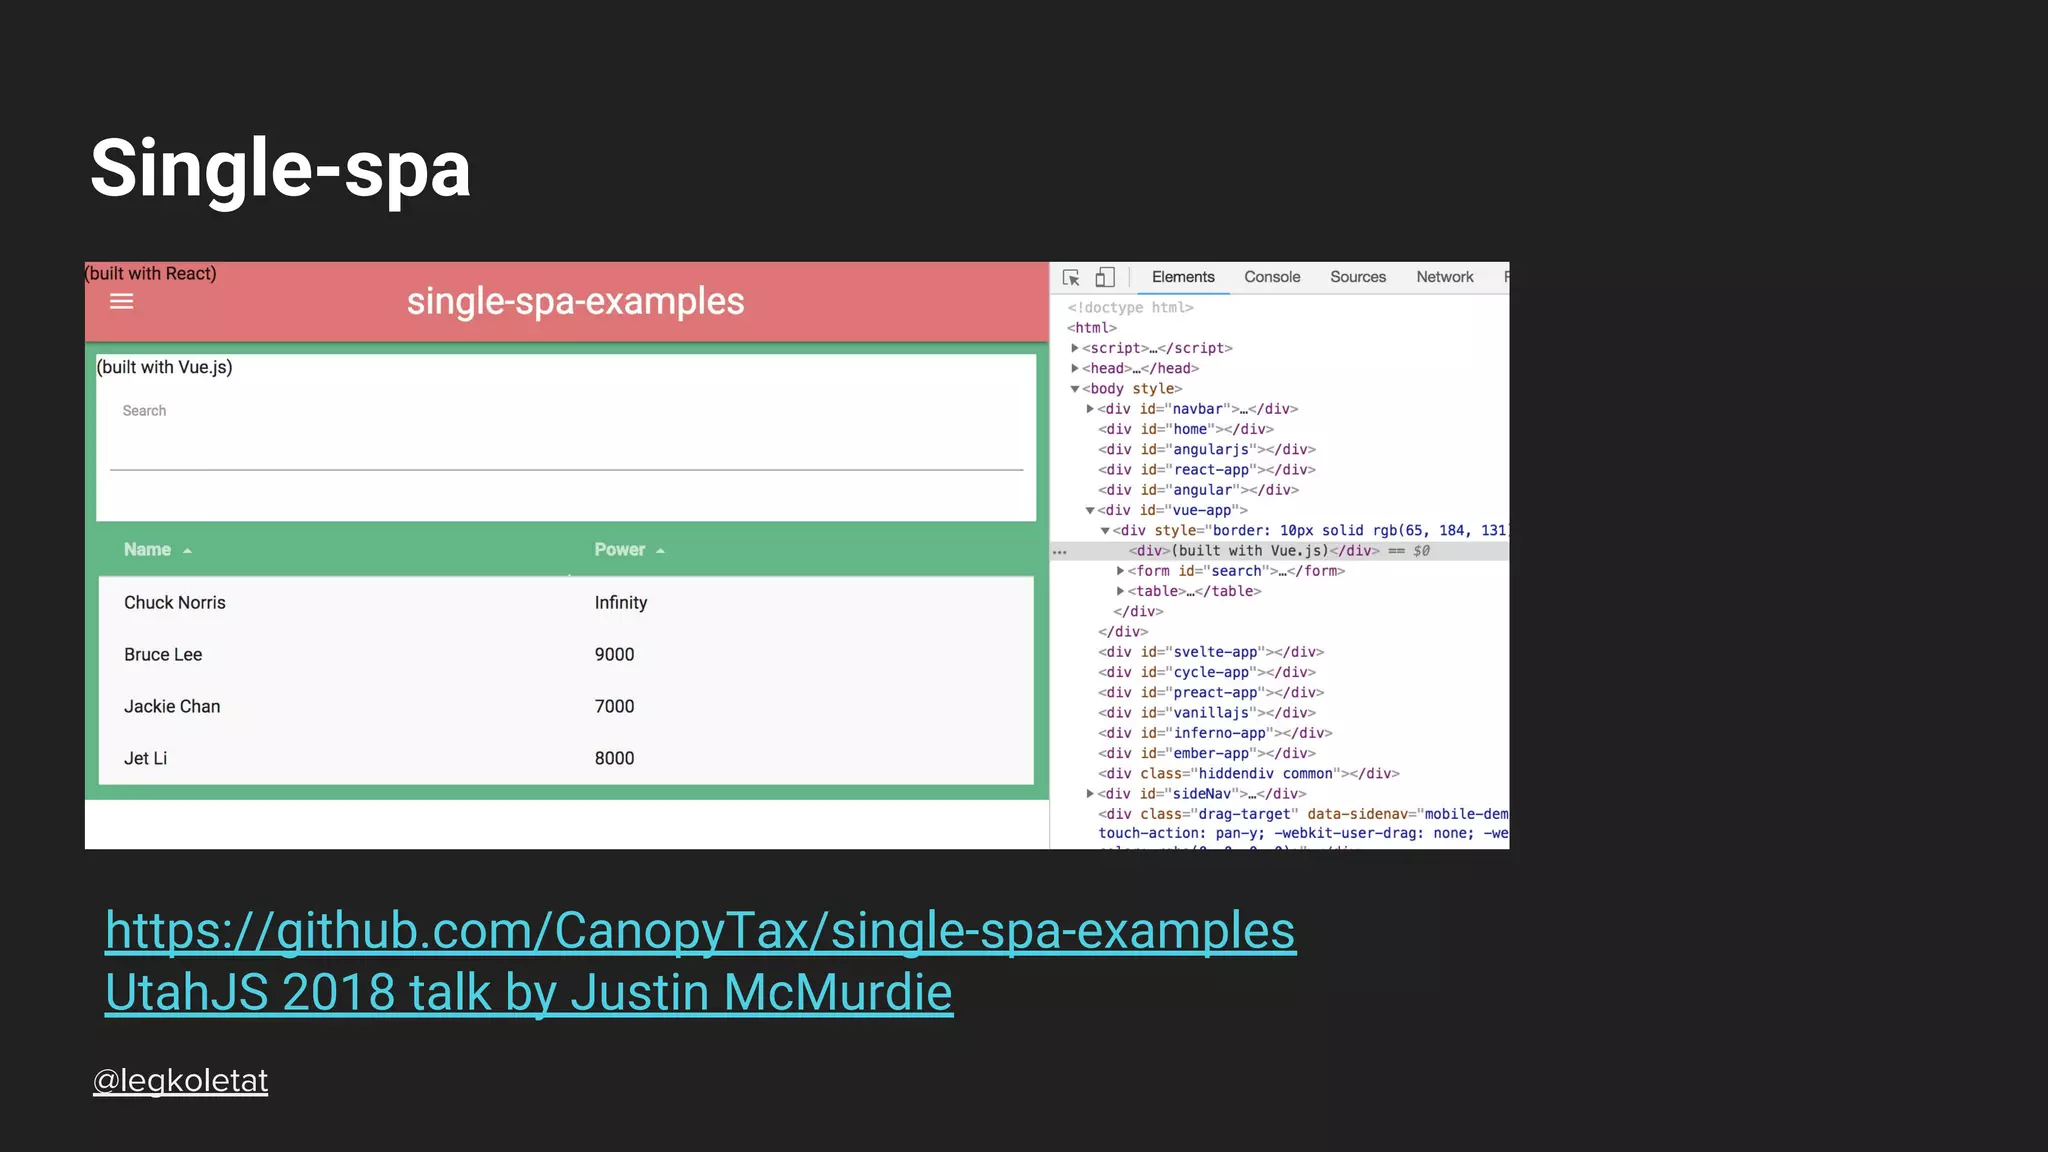Click the (built with React) label
The image size is (2048, 1152).
(x=150, y=274)
